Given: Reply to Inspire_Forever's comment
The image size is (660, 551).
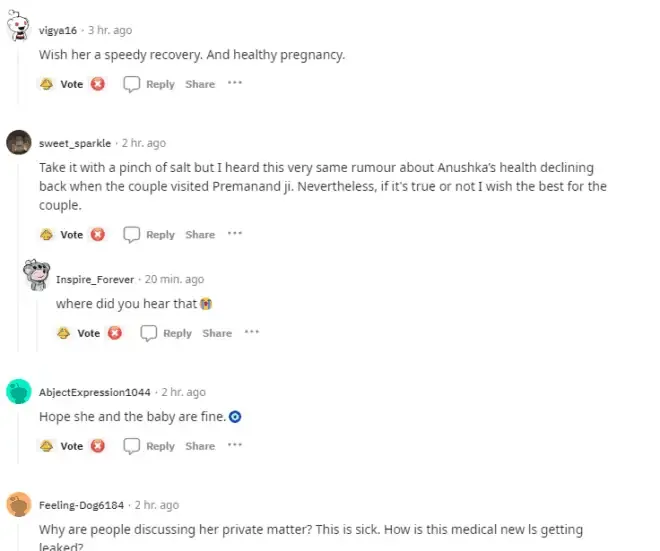Looking at the screenshot, I should (166, 333).
